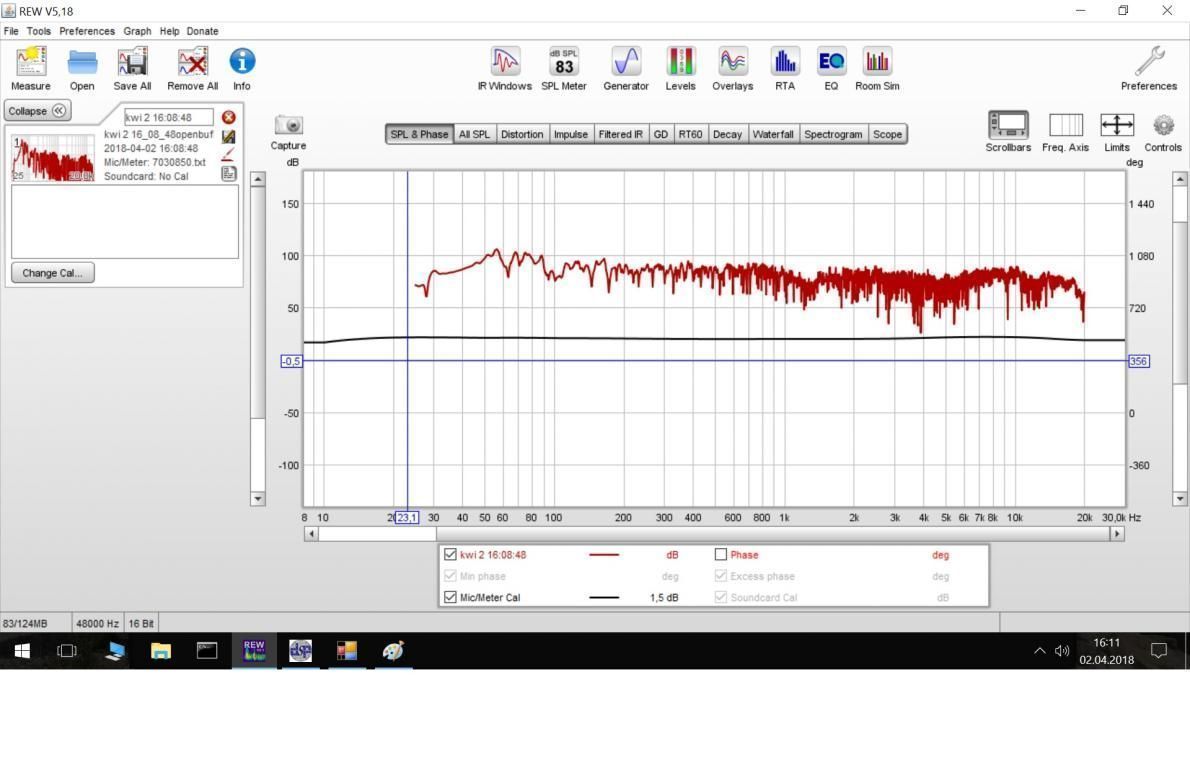The height and width of the screenshot is (768, 1190).
Task: Open the EQ window
Action: [831, 68]
